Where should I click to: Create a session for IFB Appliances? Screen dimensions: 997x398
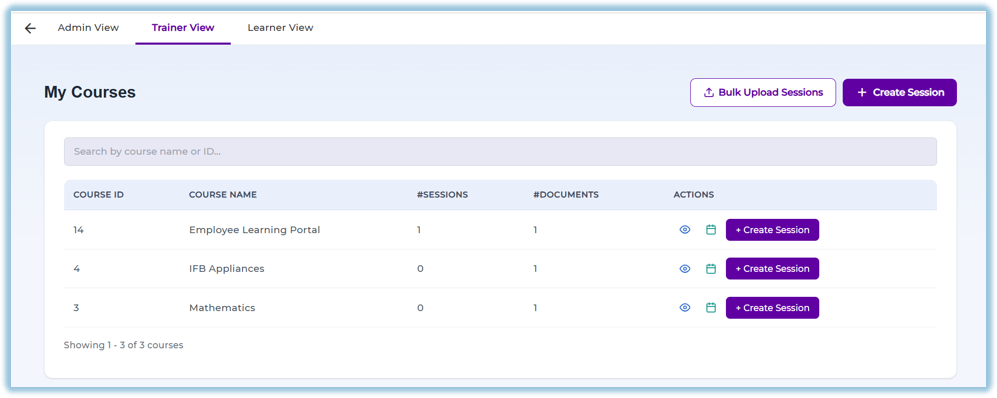(x=773, y=269)
